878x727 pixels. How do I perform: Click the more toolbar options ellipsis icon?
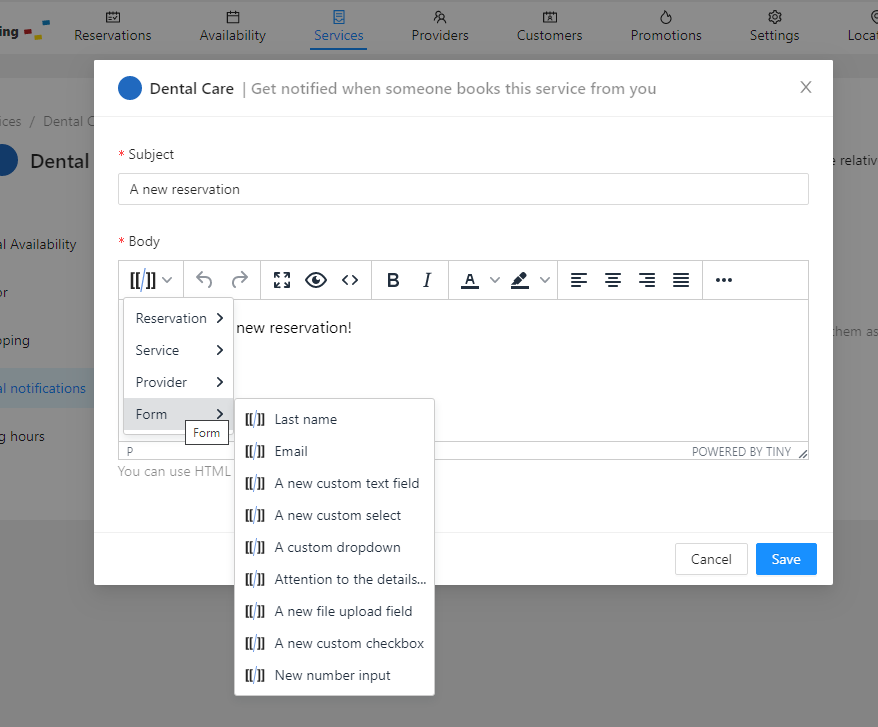[x=723, y=280]
